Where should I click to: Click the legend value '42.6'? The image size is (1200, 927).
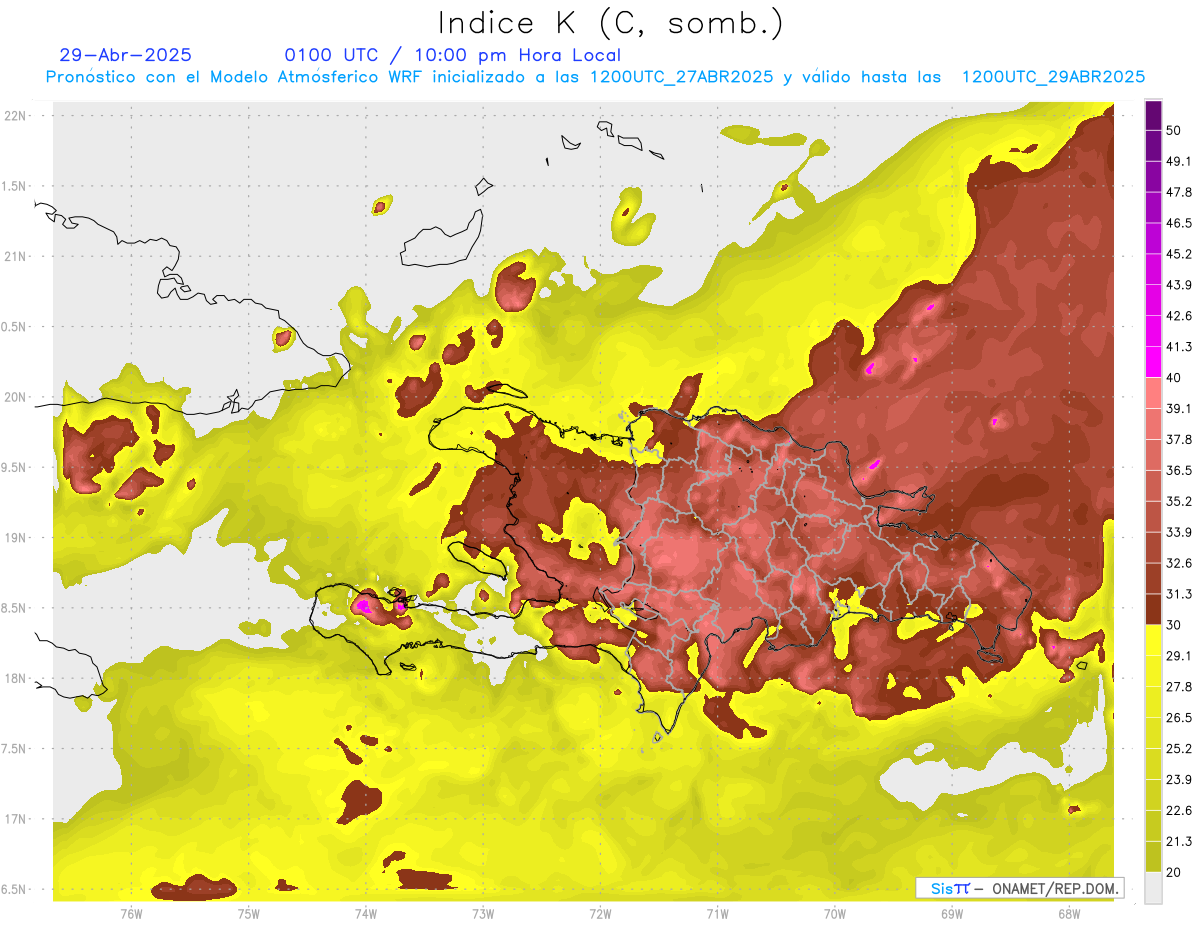click(x=1179, y=316)
